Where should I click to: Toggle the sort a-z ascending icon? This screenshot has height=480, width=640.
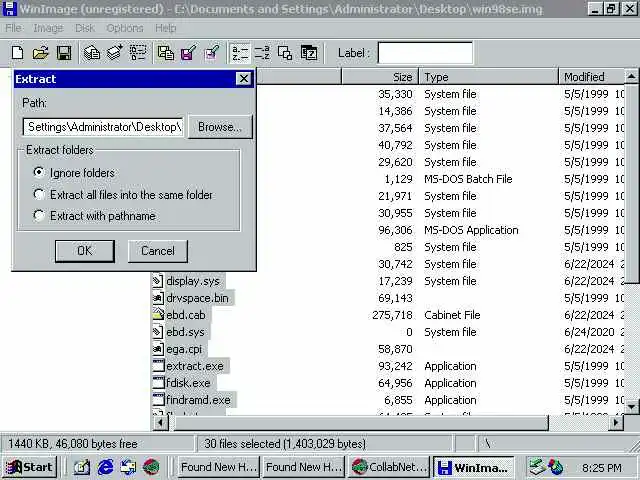pyautogui.click(x=240, y=53)
